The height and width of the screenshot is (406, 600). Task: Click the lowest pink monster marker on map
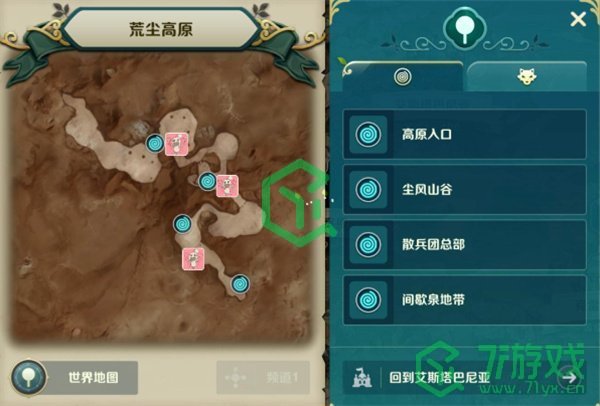193,259
